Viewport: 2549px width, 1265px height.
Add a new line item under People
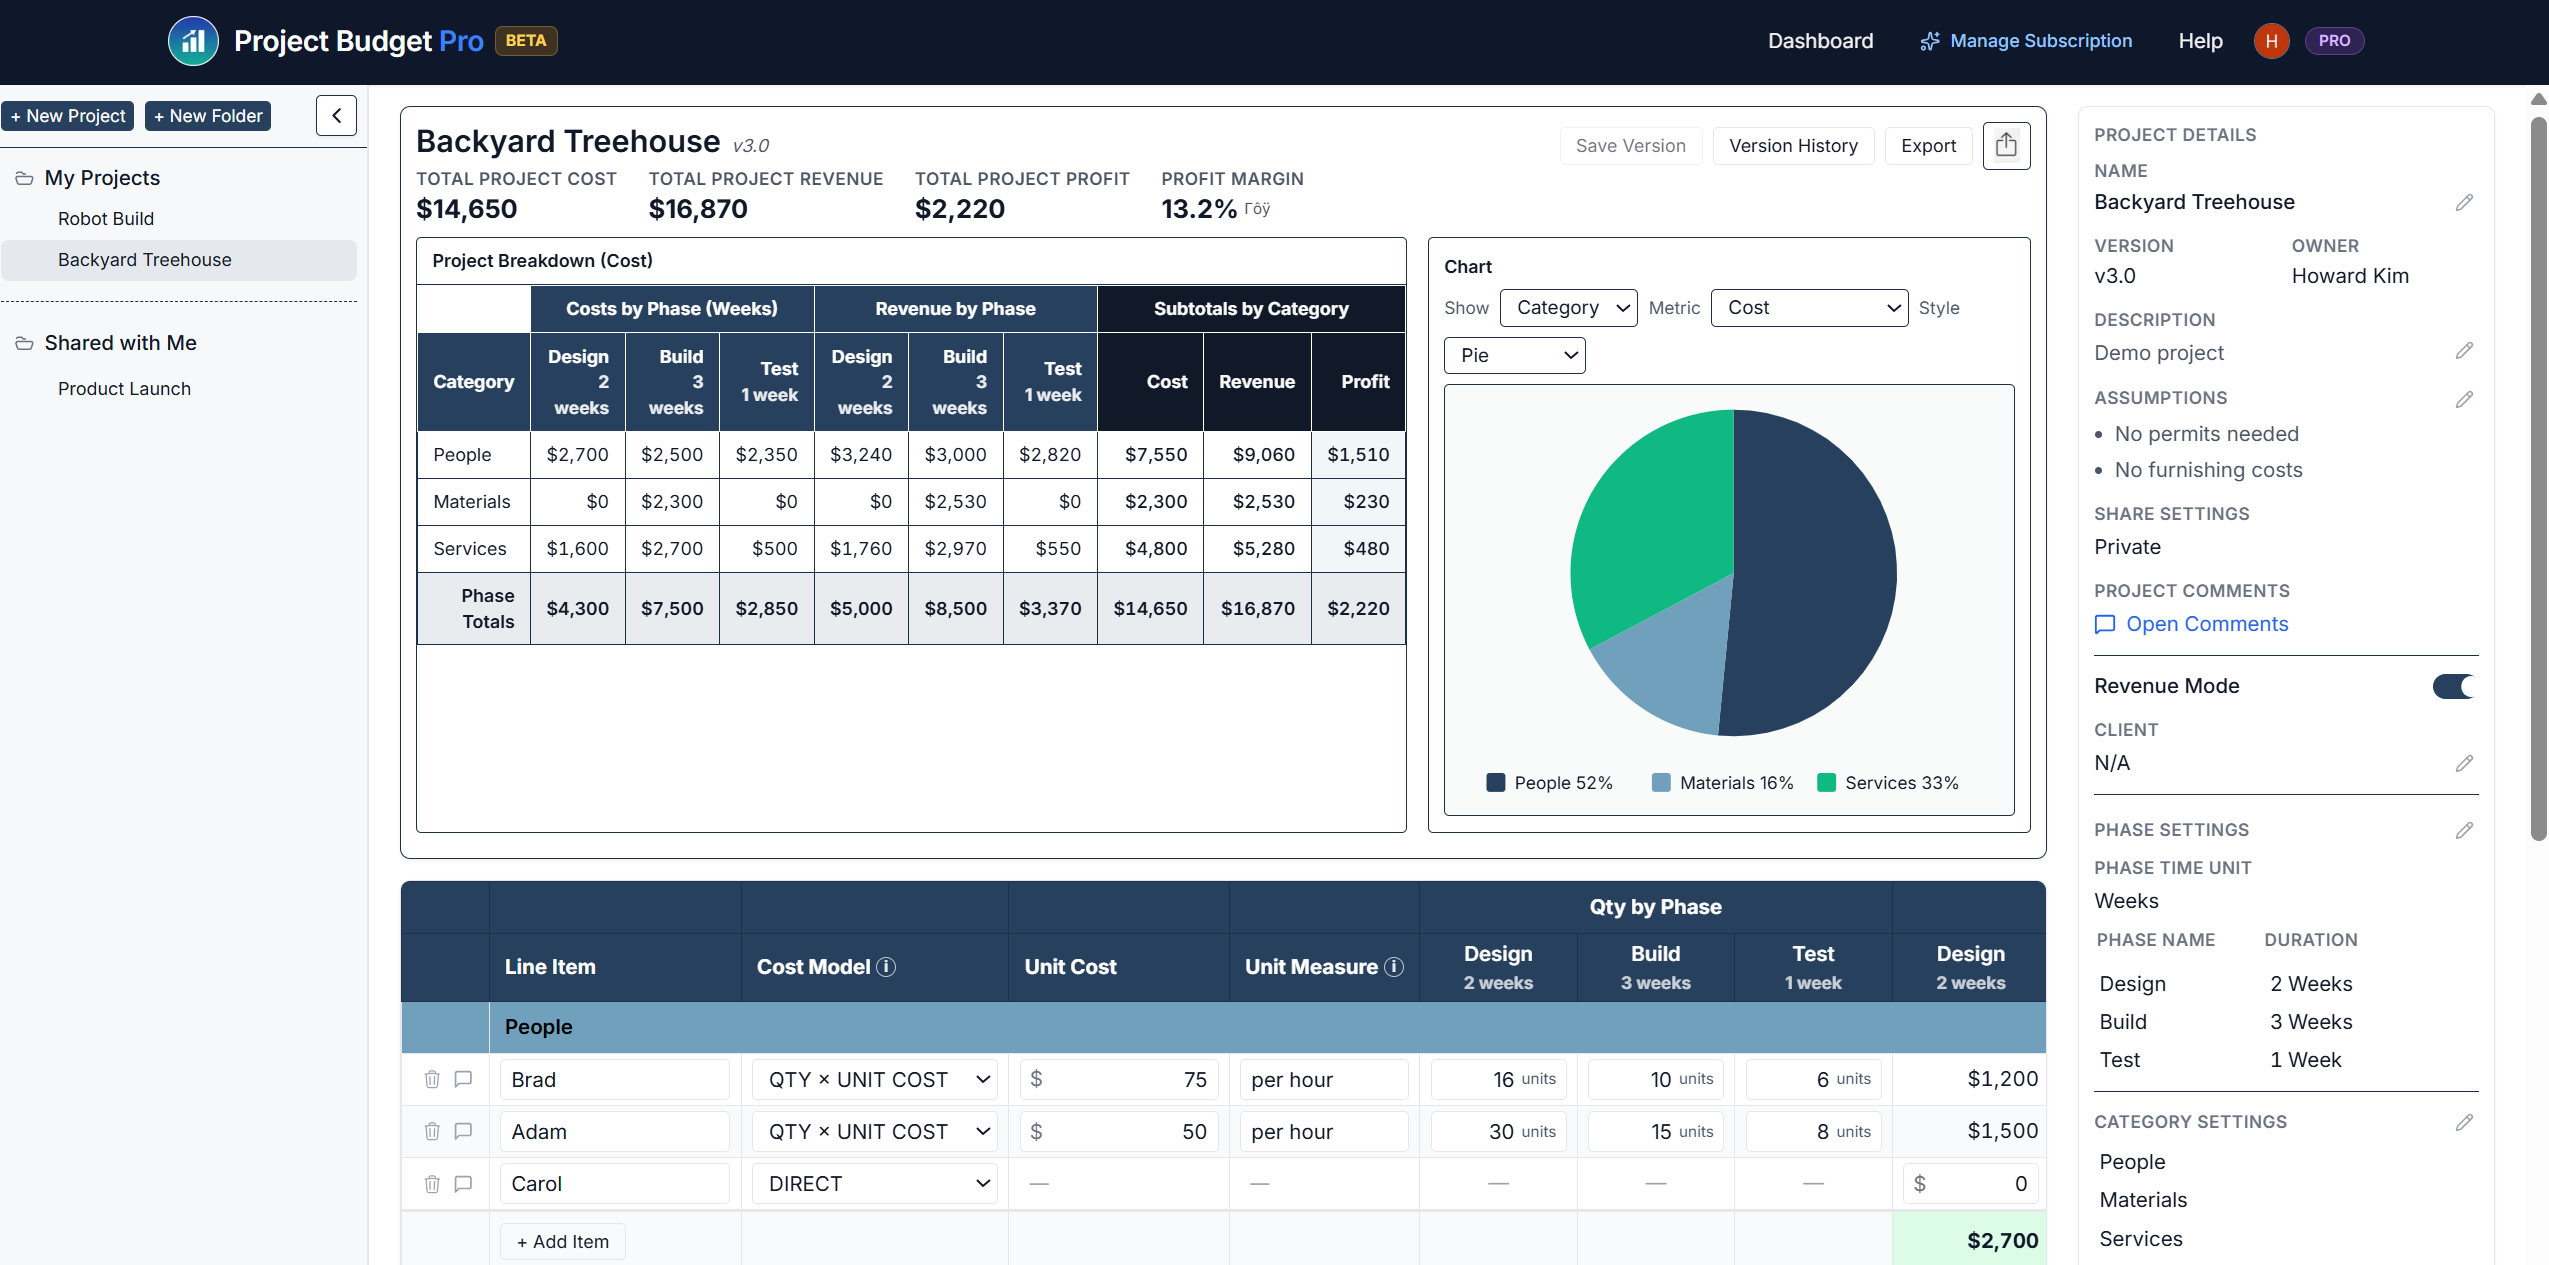coord(562,1240)
